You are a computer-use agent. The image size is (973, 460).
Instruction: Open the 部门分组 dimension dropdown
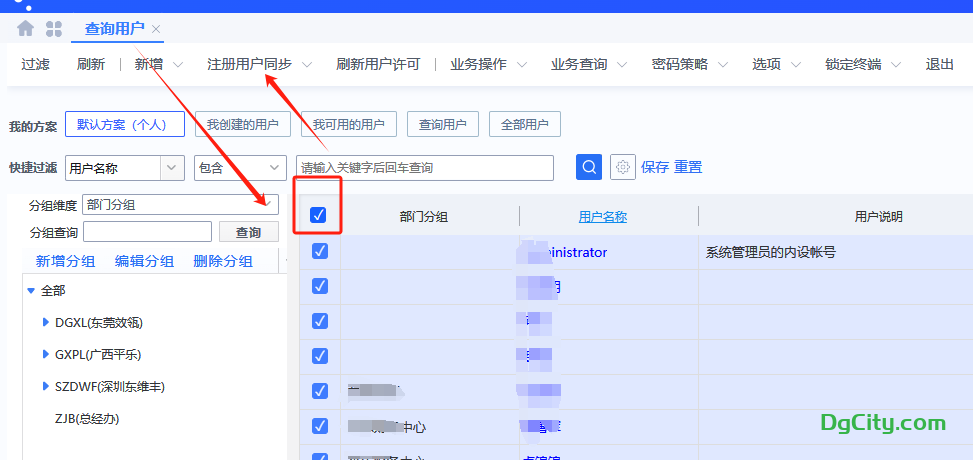coord(267,204)
